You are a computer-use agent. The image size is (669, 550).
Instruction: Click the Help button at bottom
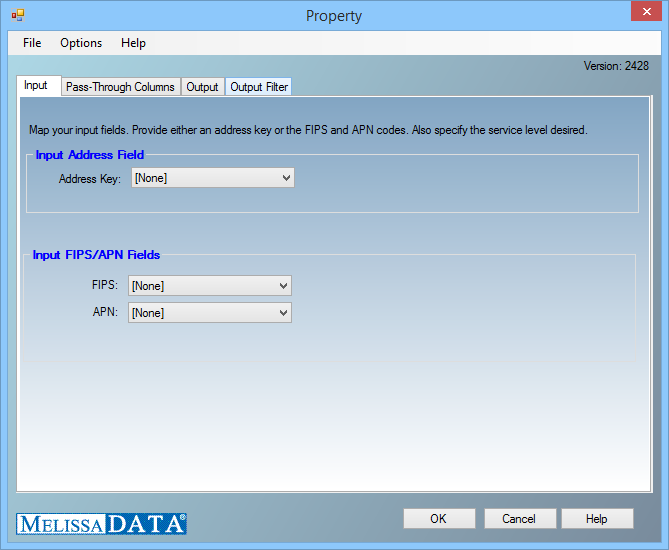pyautogui.click(x=597, y=519)
